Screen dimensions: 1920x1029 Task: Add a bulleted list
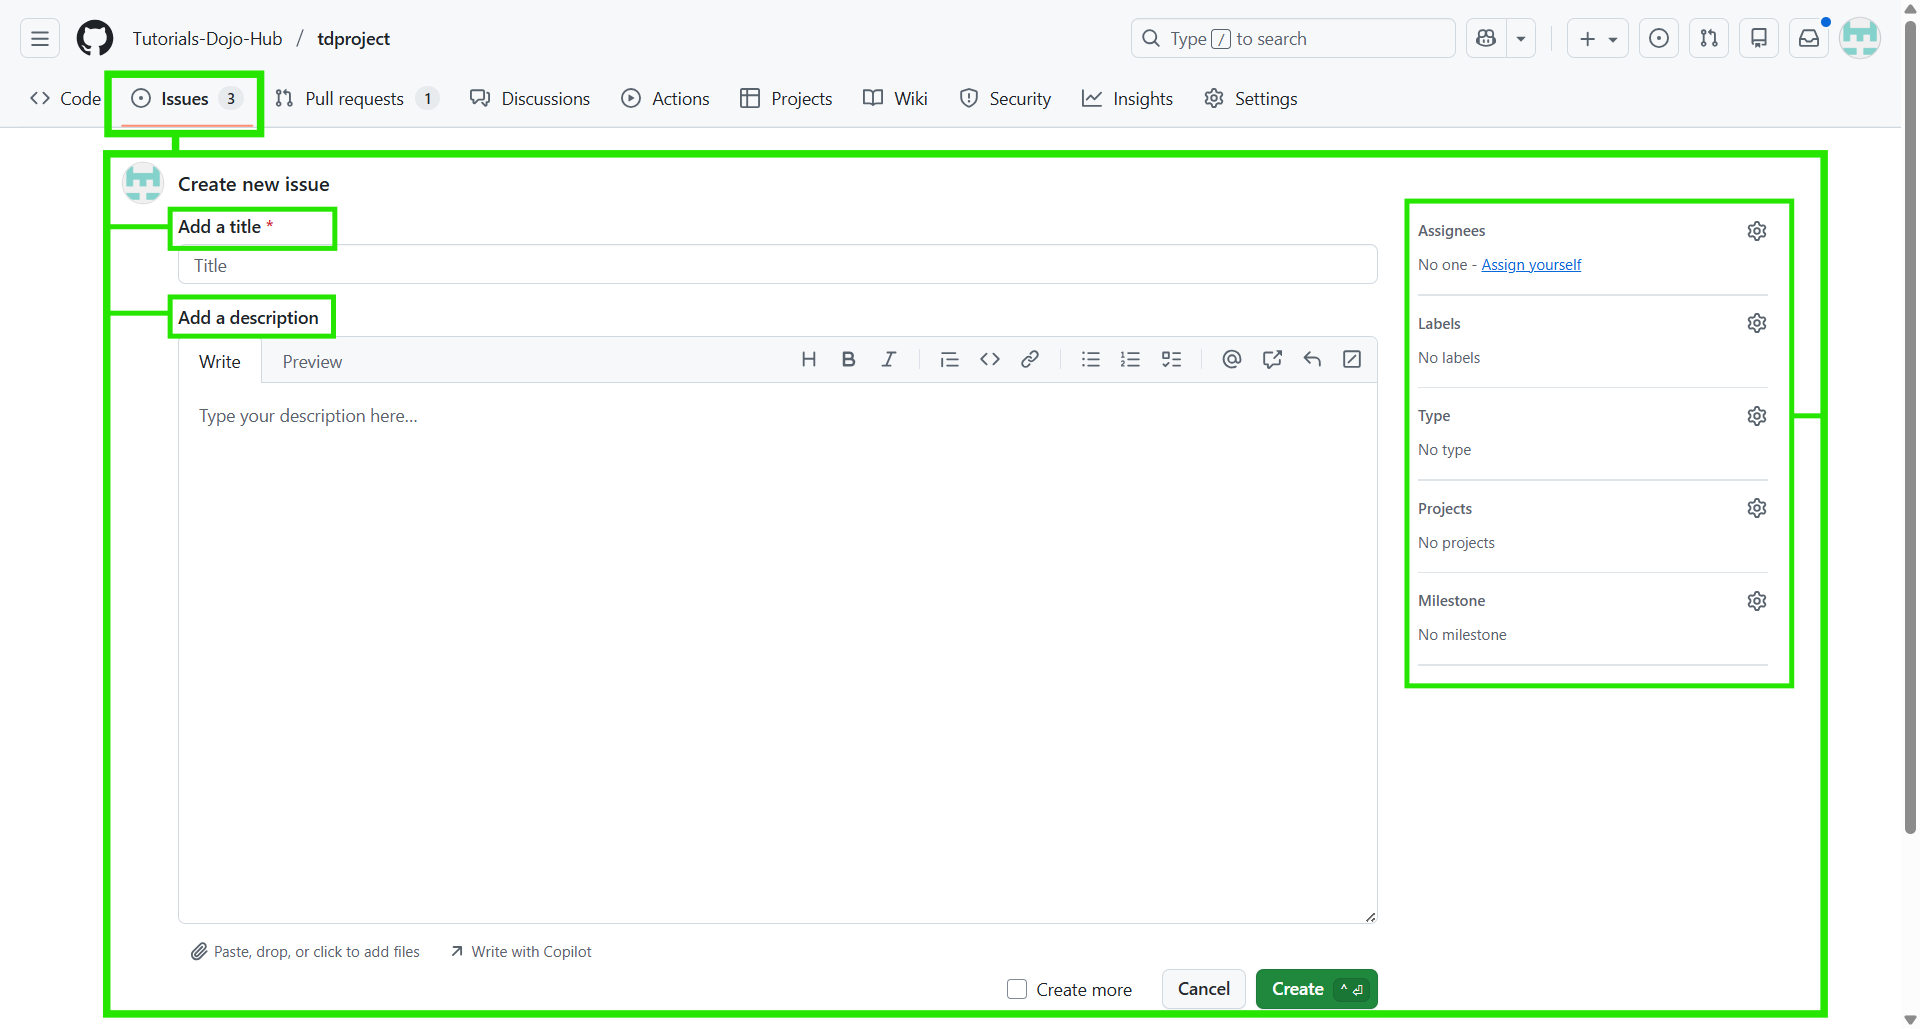coord(1090,359)
